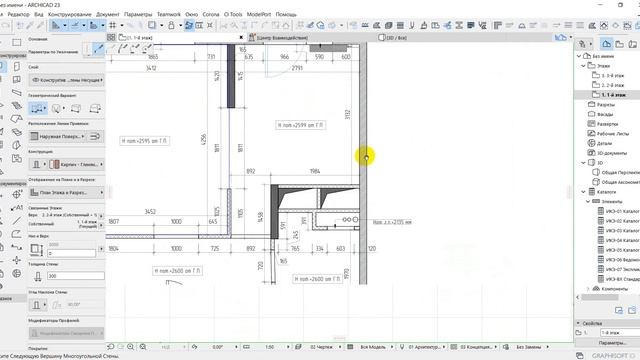This screenshot has width=640, height=360.
Task: Collapse the Этажи tree node
Action: (x=583, y=66)
